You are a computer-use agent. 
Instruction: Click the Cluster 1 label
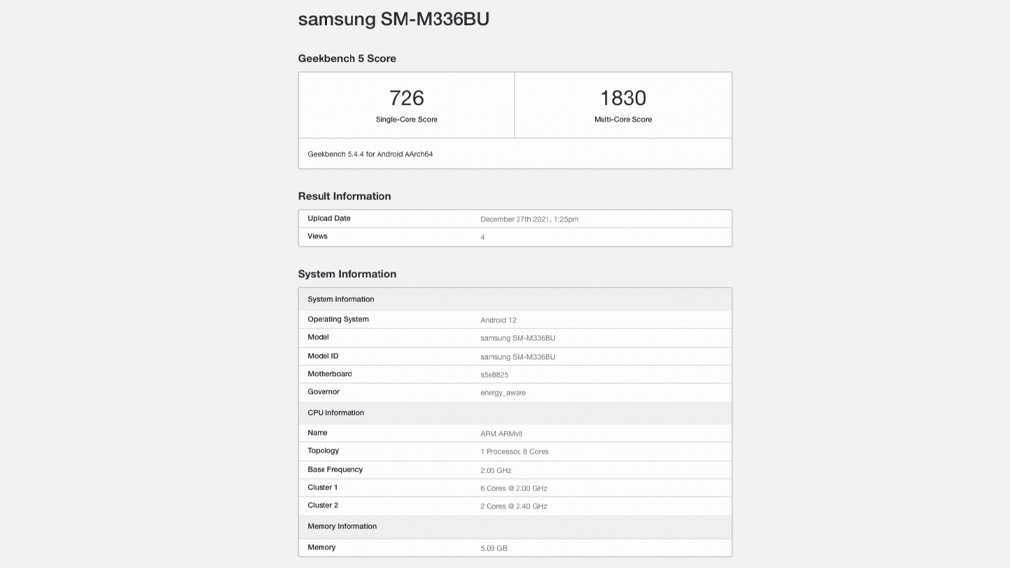322,488
